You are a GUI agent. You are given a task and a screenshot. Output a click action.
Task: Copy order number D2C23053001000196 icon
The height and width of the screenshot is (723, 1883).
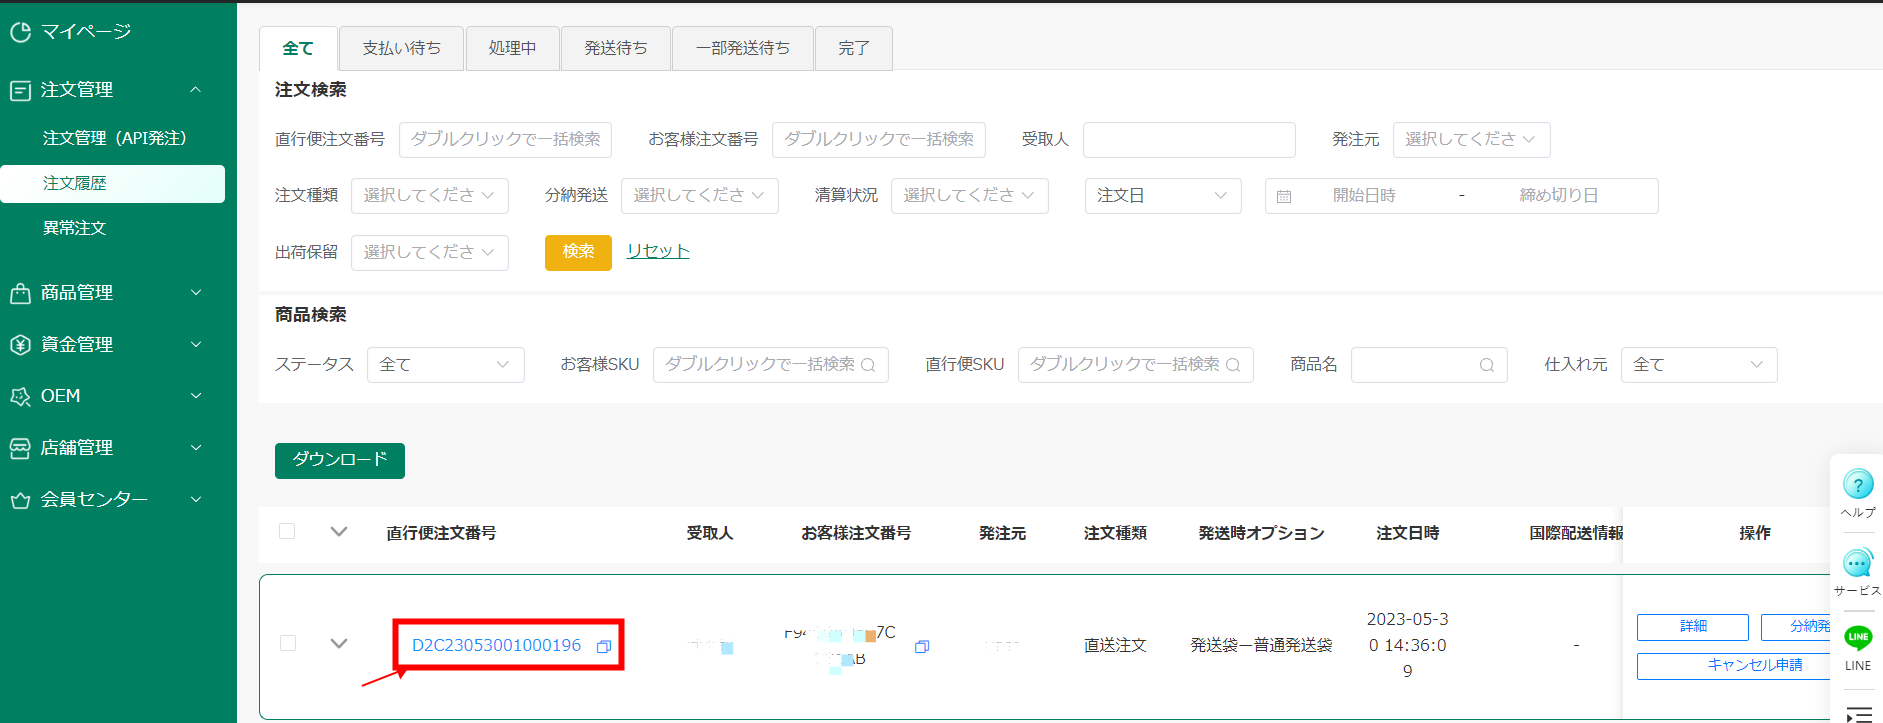[x=604, y=647]
